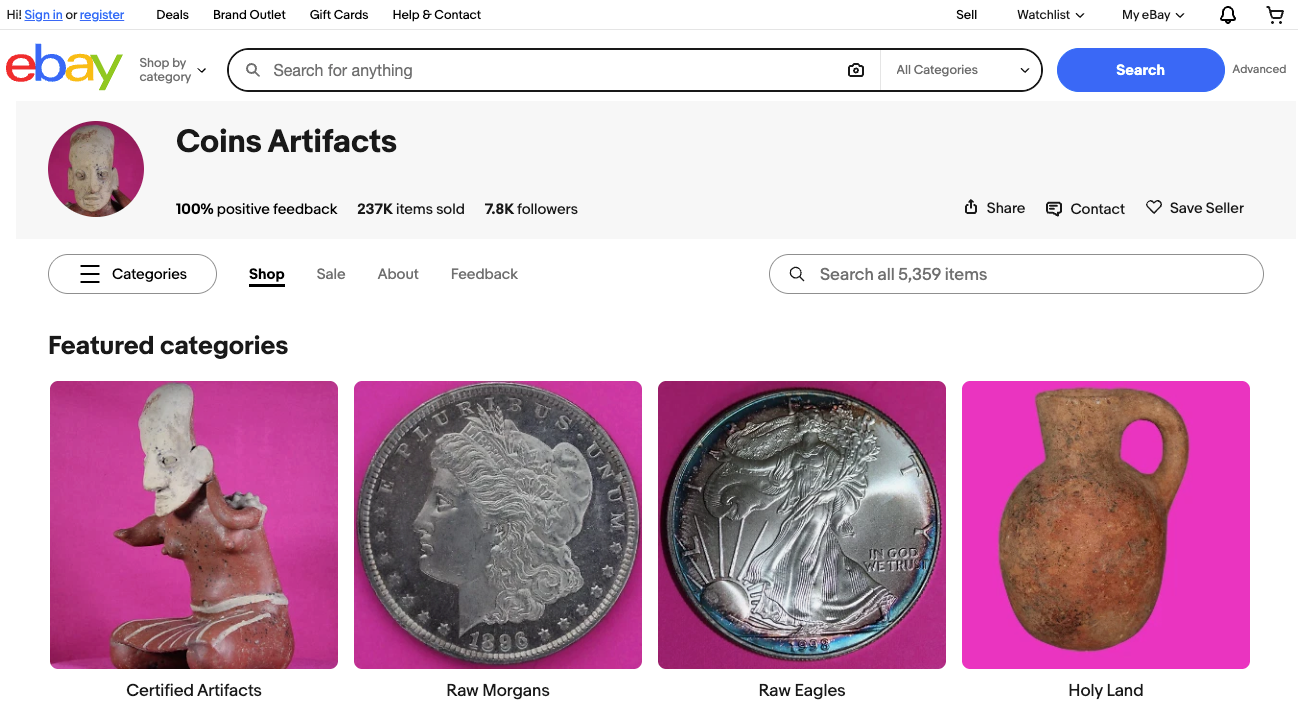1298x713 pixels.
Task: Click the magnifying glass in the main search bar
Action: coord(252,70)
